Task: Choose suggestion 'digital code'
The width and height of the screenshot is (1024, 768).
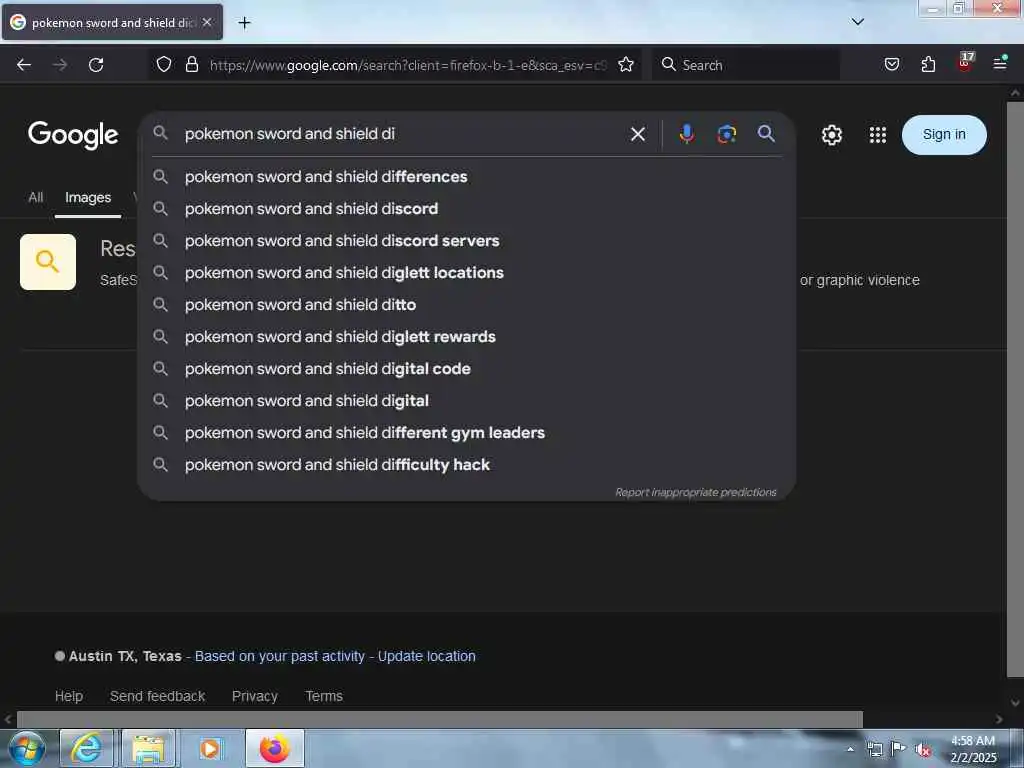Action: 466,369
